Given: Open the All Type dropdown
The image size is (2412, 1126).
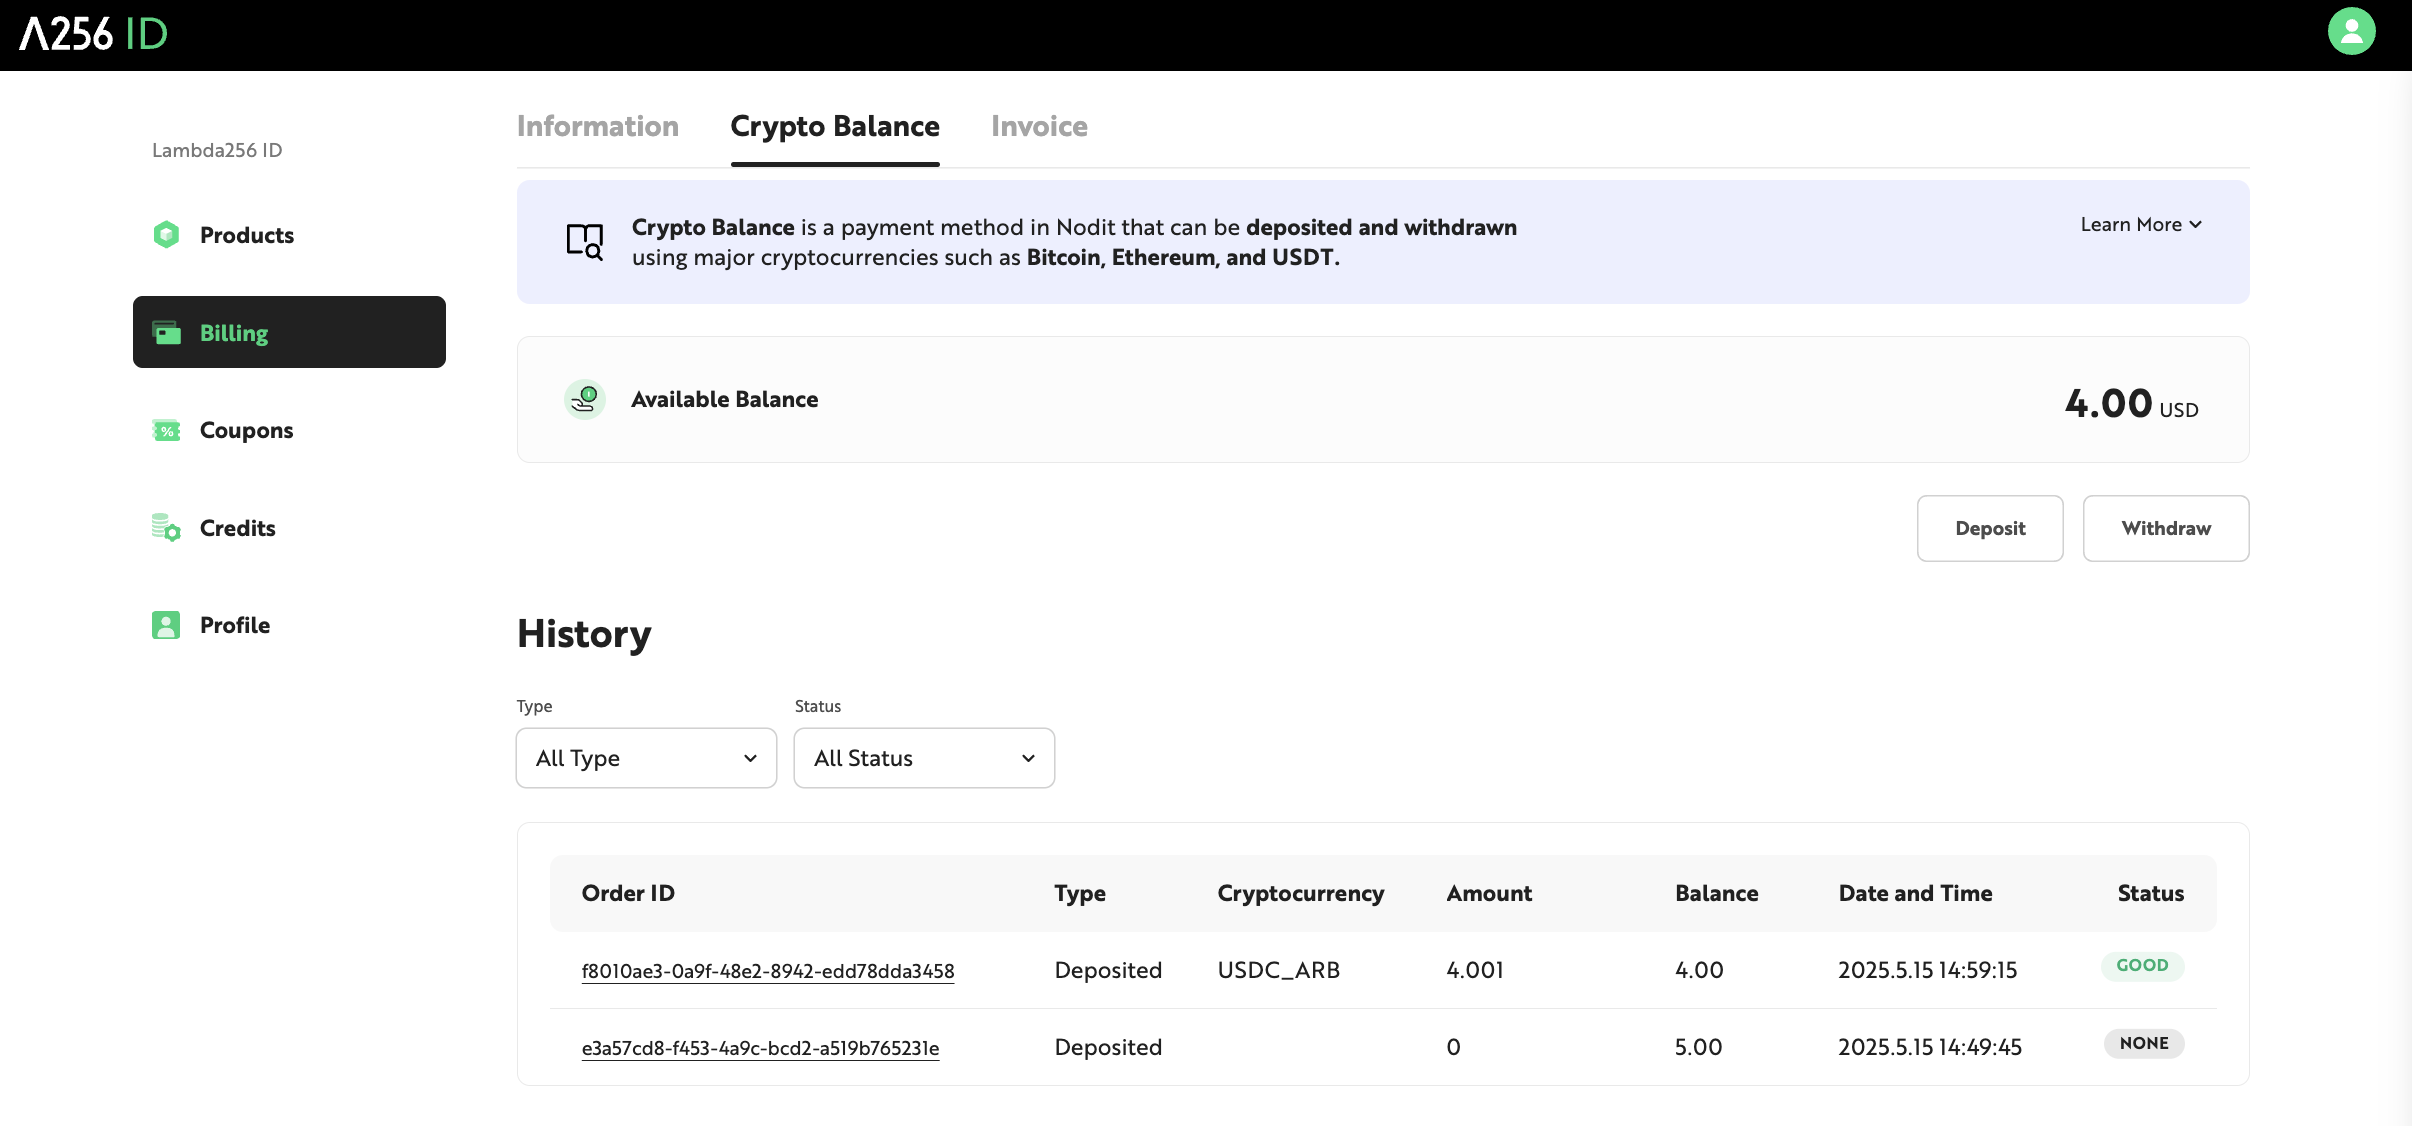Looking at the screenshot, I should point(646,758).
